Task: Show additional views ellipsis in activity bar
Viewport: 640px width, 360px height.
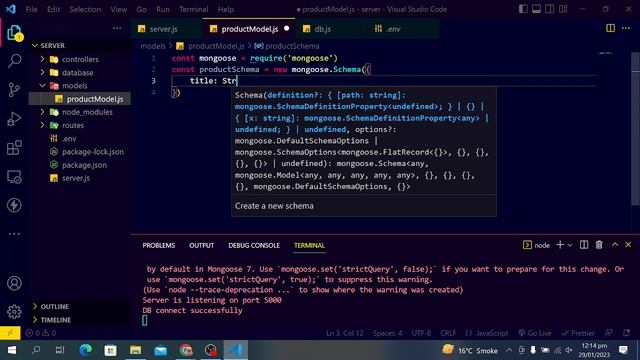Action: [14, 234]
